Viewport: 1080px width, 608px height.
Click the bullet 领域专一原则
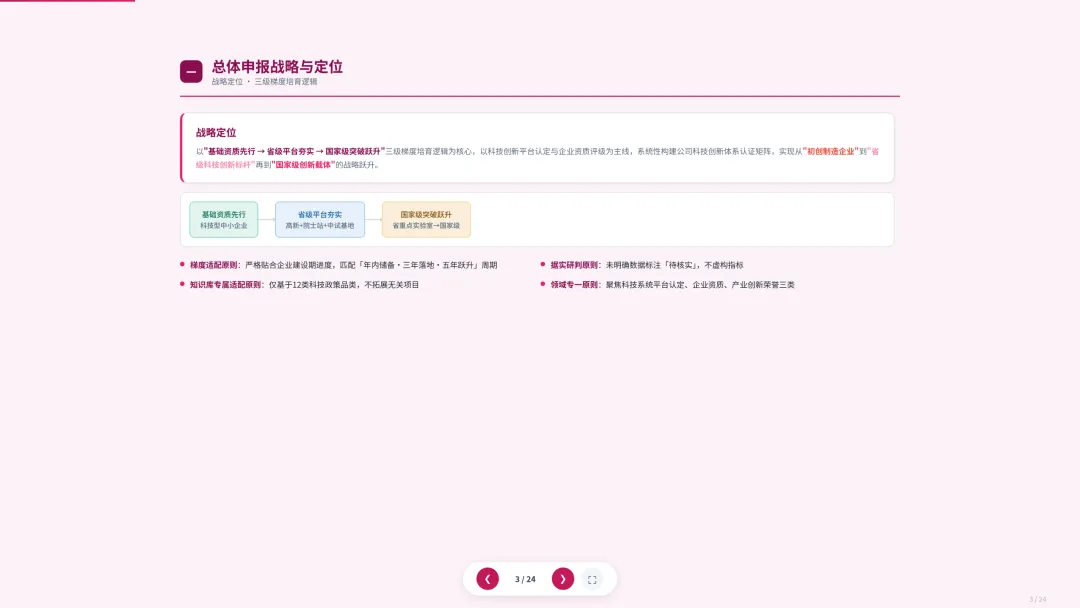pos(667,284)
